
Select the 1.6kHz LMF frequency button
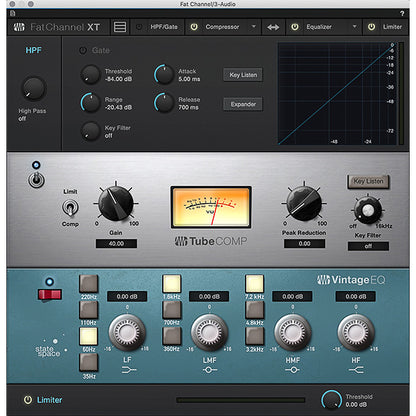172,283
